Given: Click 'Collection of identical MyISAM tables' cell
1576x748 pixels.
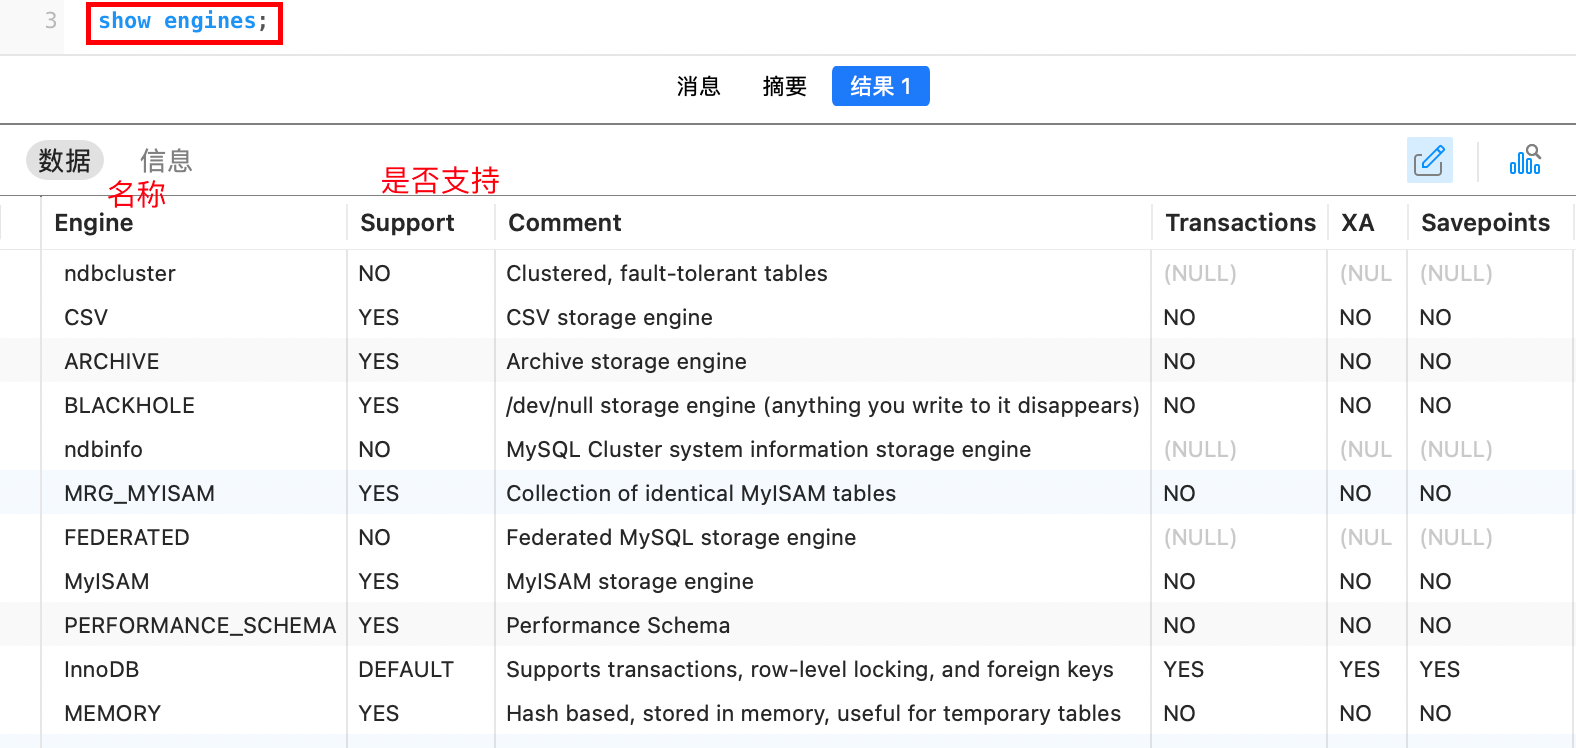Looking at the screenshot, I should pos(701,493).
